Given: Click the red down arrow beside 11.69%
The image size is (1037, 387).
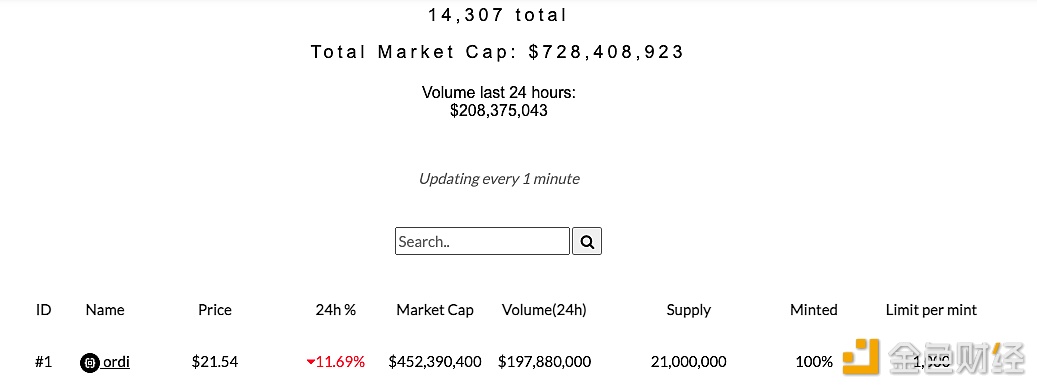Looking at the screenshot, I should coord(311,362).
